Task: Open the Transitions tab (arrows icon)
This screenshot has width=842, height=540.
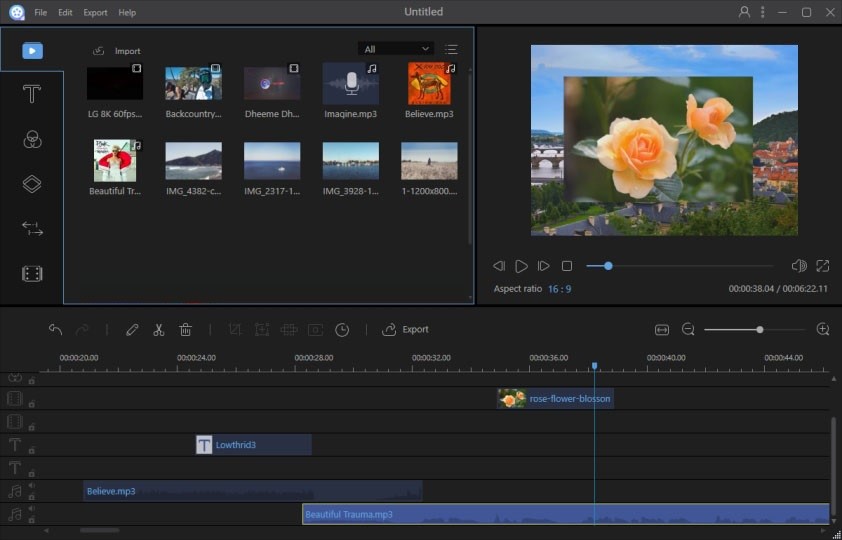Action: click(x=32, y=229)
